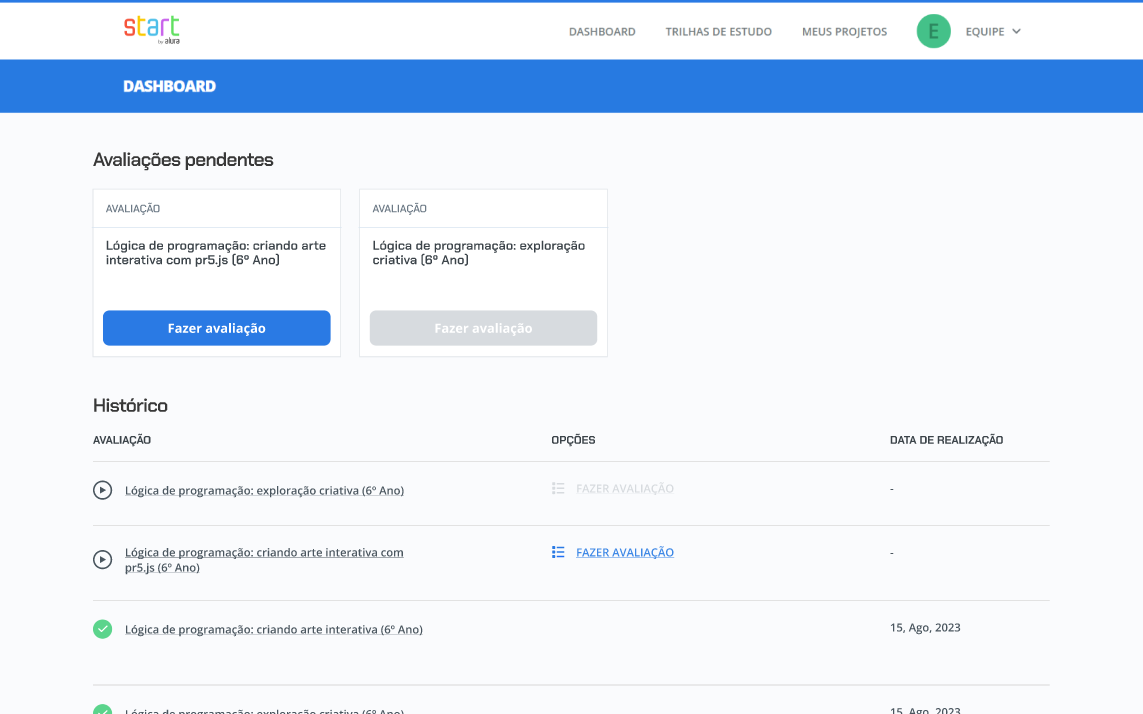Open completed criando arte interativa (6º Ano) link
This screenshot has width=1143, height=714.
click(x=273, y=629)
